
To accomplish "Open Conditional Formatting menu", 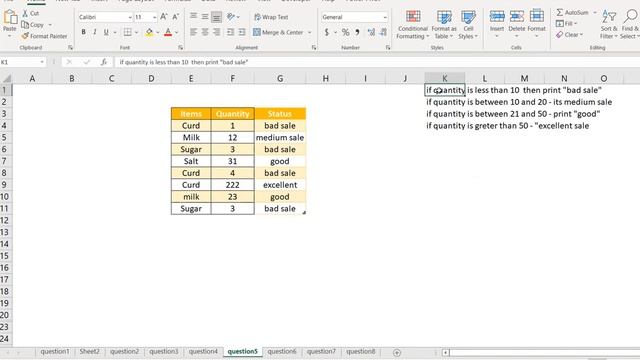I will (x=413, y=25).
